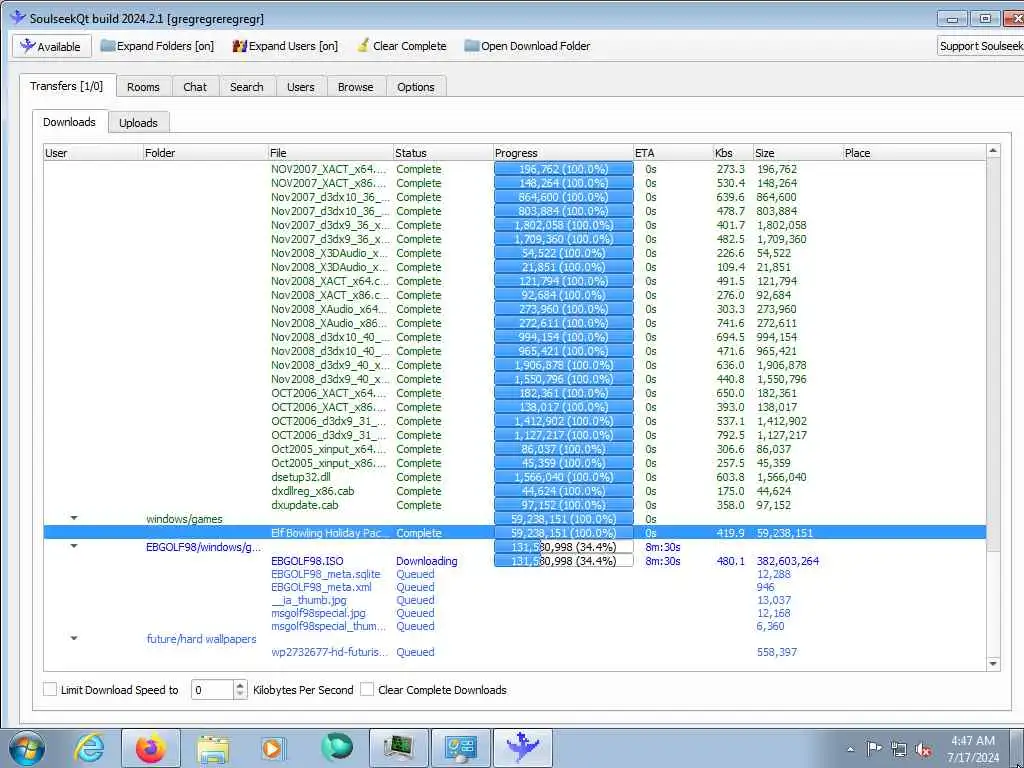This screenshot has height=768, width=1024.
Task: Enable Limit Download Speed checkbox
Action: 50,690
